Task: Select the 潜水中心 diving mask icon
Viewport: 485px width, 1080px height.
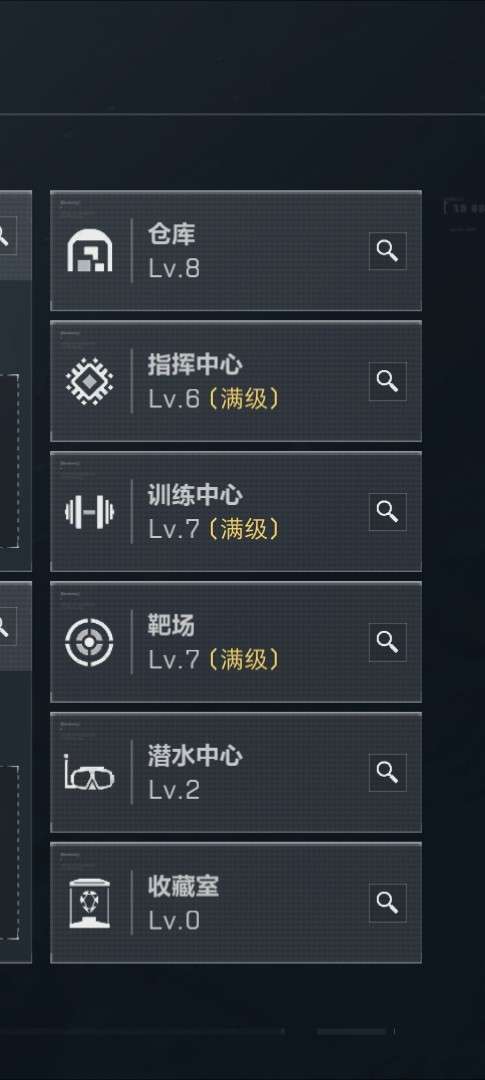Action: point(90,773)
